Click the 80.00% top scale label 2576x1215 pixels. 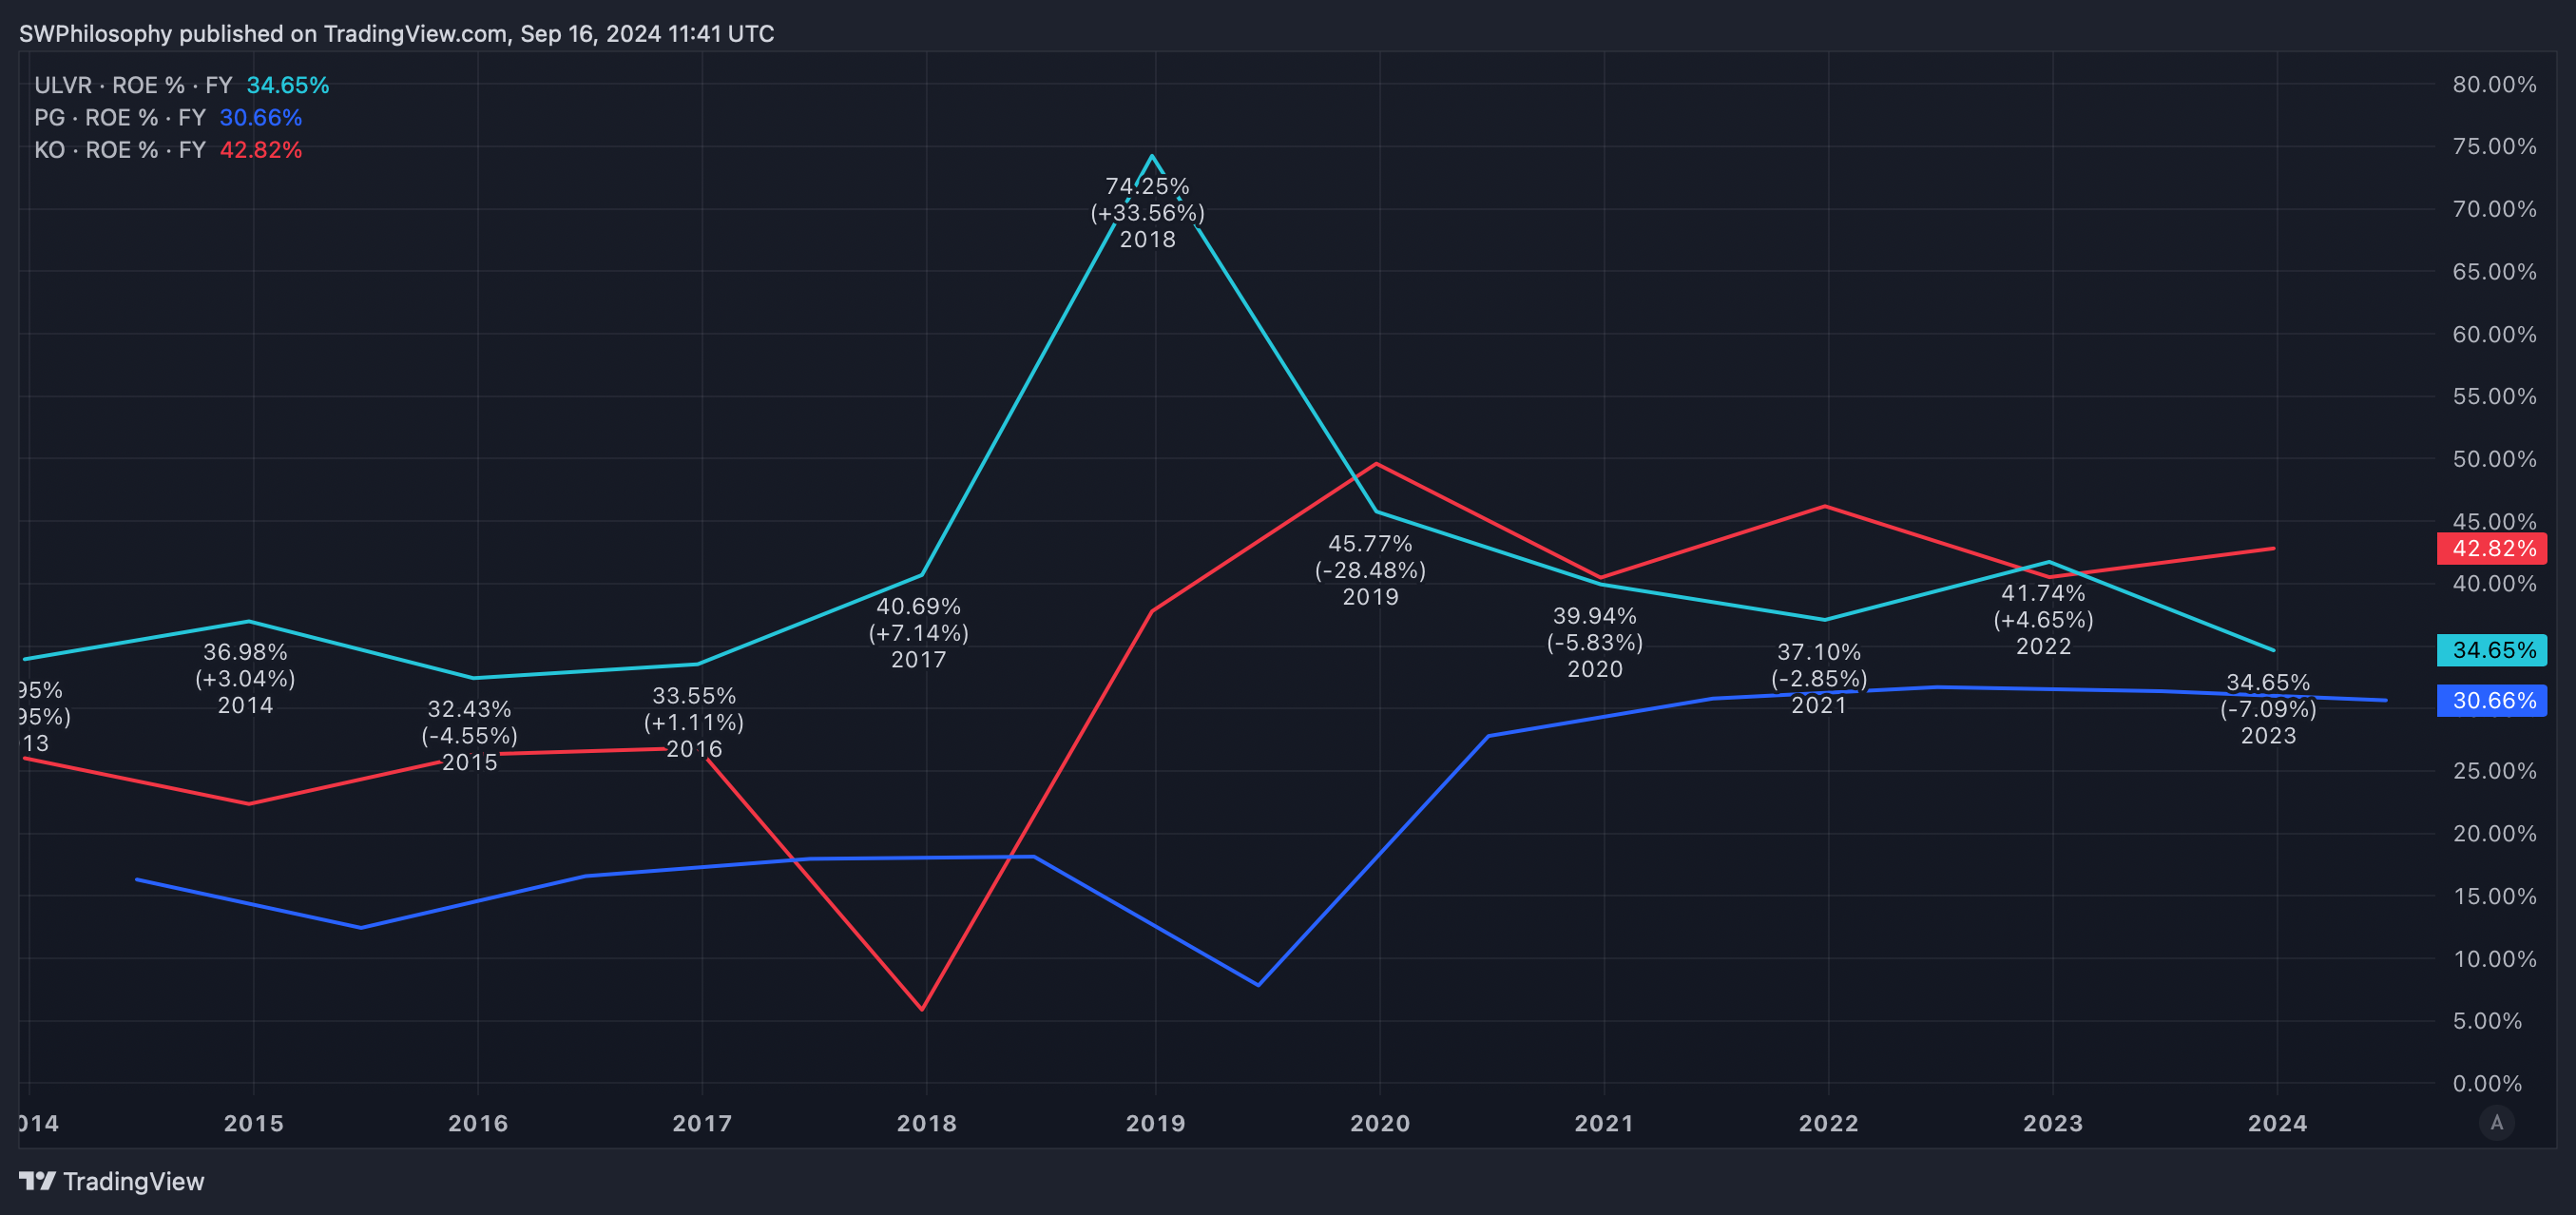point(2494,85)
